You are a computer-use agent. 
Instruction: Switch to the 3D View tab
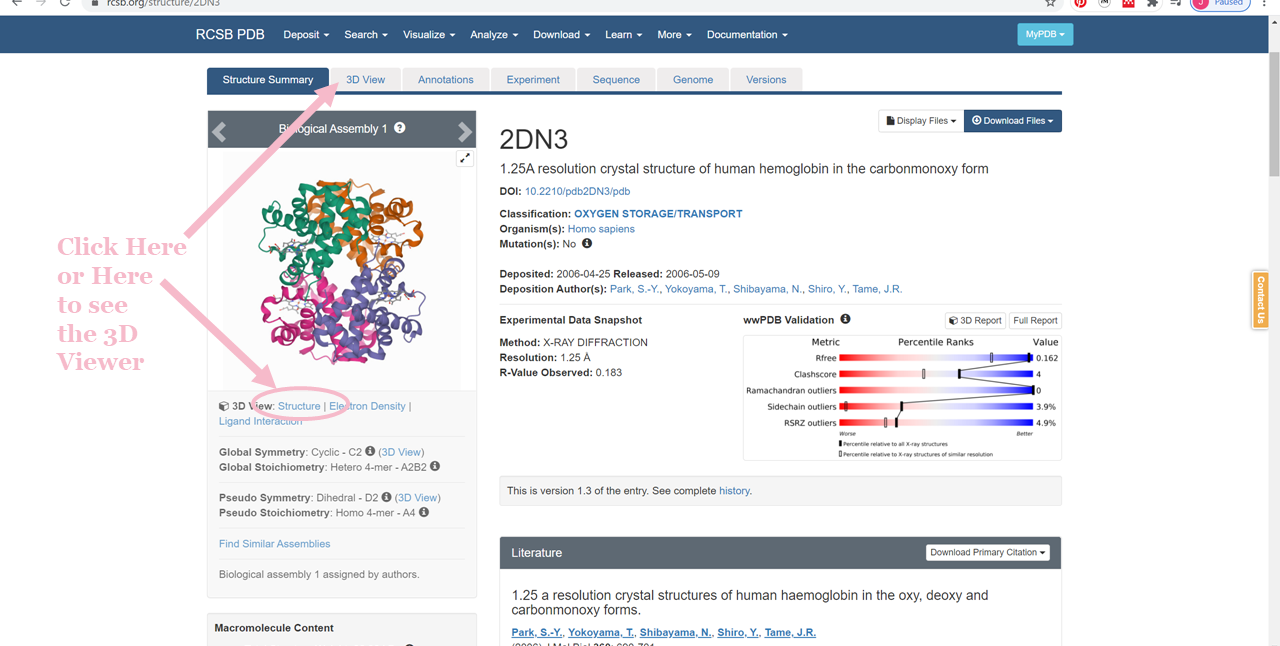pos(365,80)
